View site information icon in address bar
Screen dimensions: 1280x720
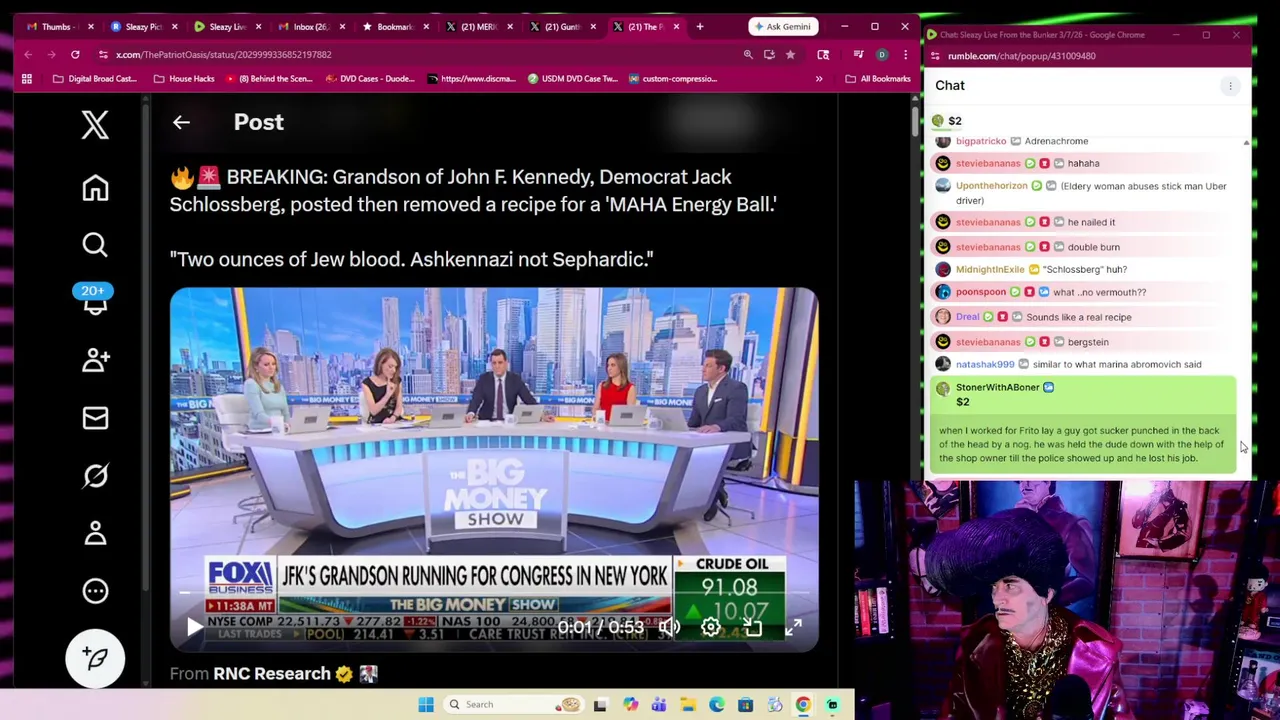[x=103, y=55]
